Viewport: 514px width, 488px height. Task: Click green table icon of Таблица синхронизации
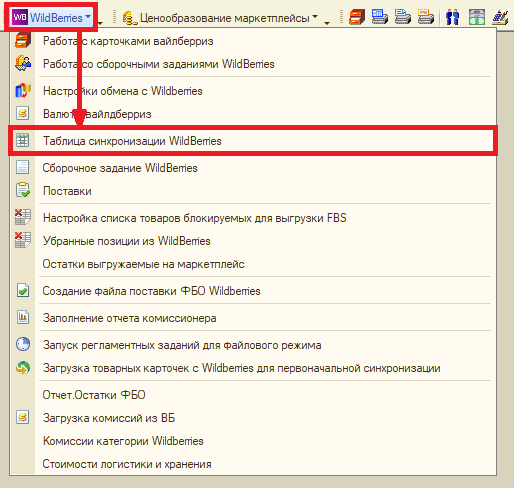coord(23,140)
